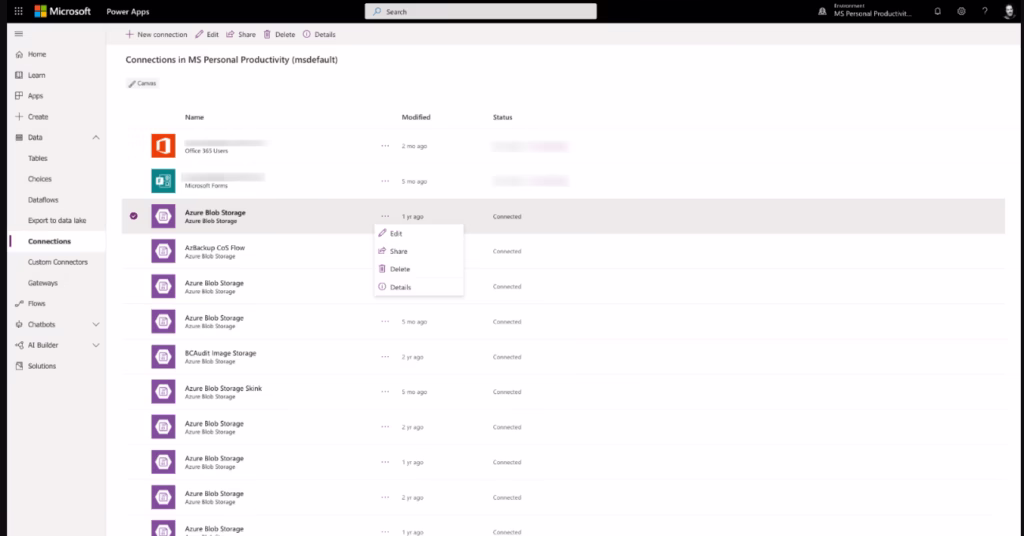
Task: Sort by the Modified column header
Action: point(416,118)
